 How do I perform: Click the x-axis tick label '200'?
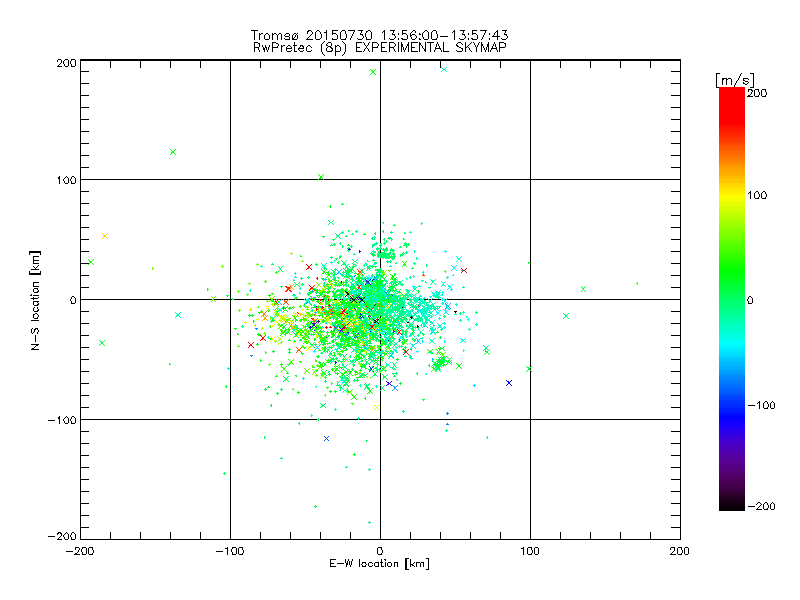[680, 551]
